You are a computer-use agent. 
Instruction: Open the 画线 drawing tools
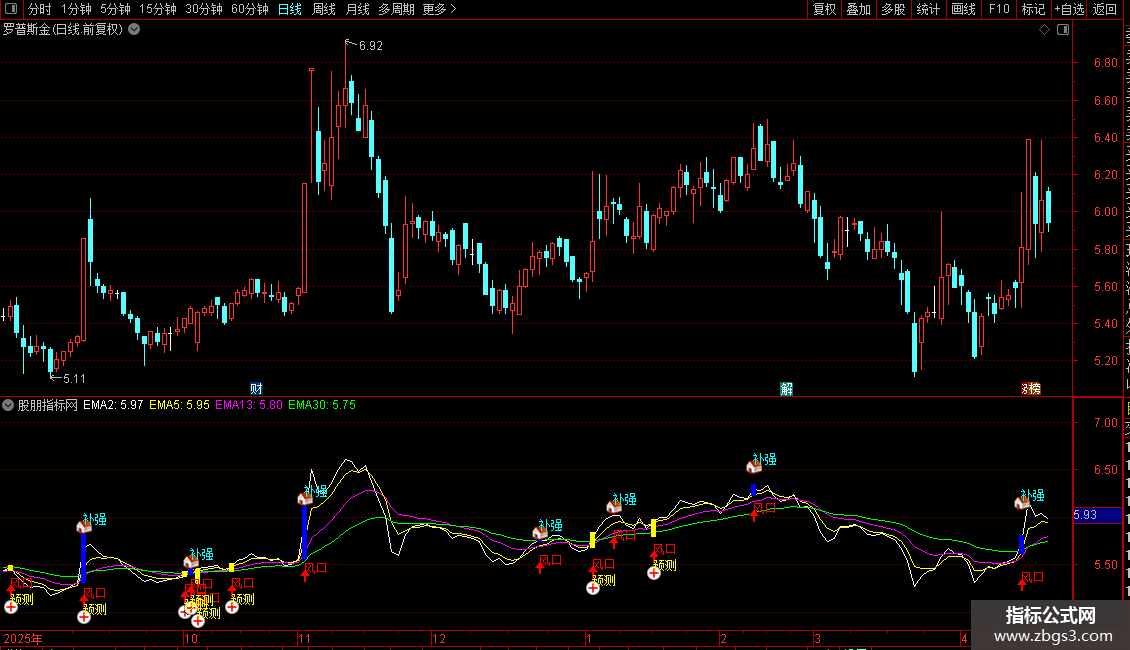coord(964,9)
